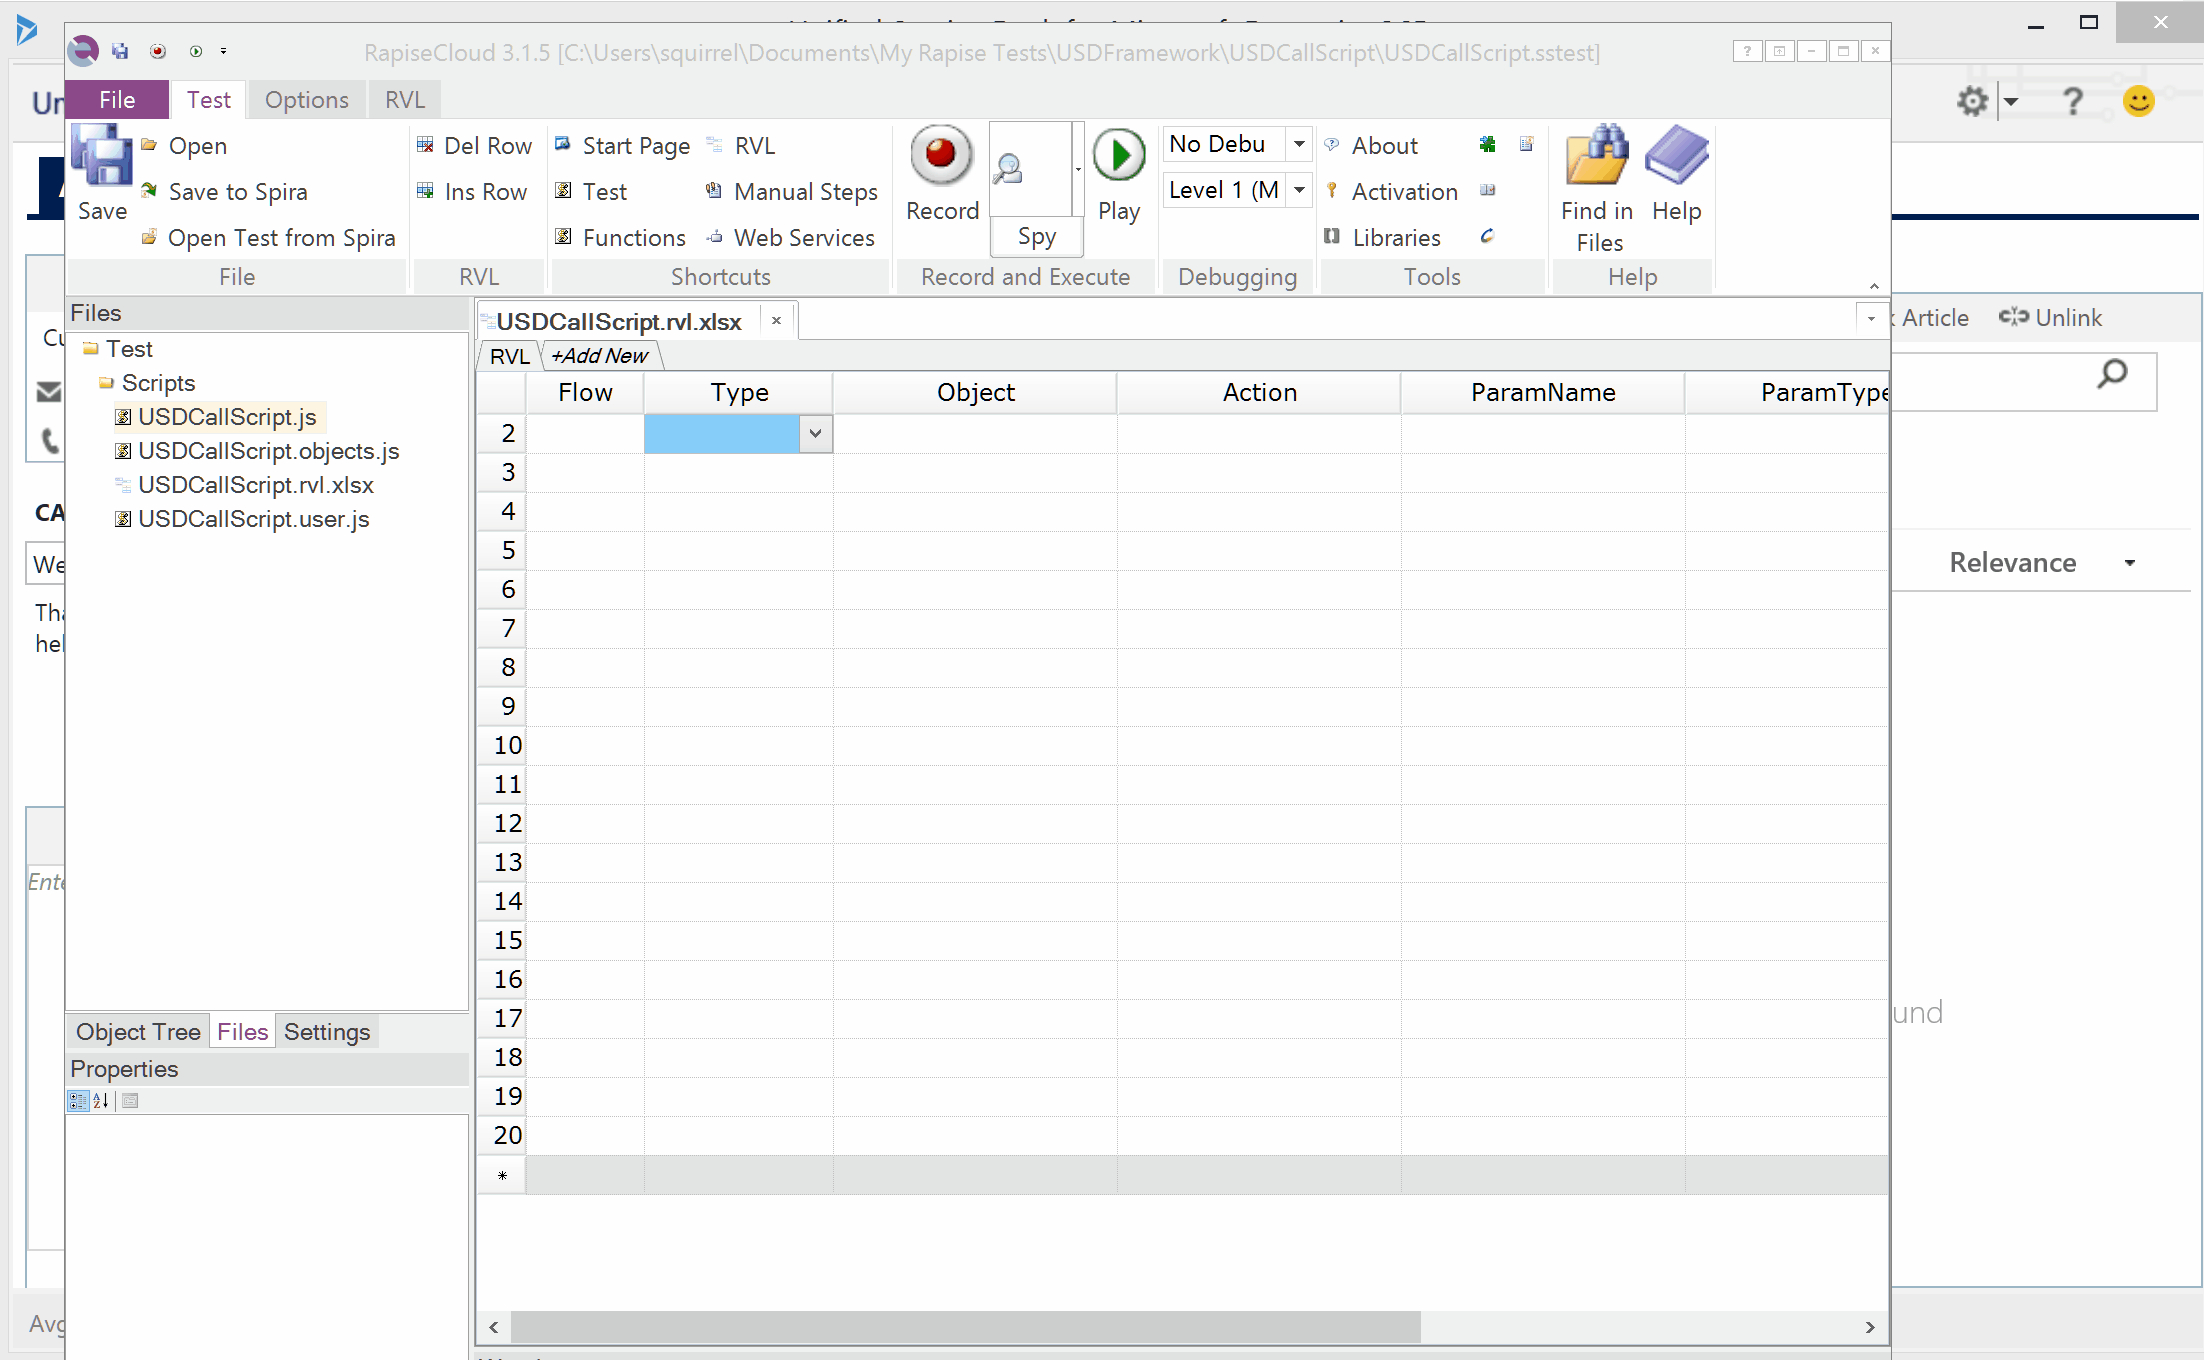Expand the Level 1 verbosity dropdown
The image size is (2204, 1360).
(x=1298, y=190)
